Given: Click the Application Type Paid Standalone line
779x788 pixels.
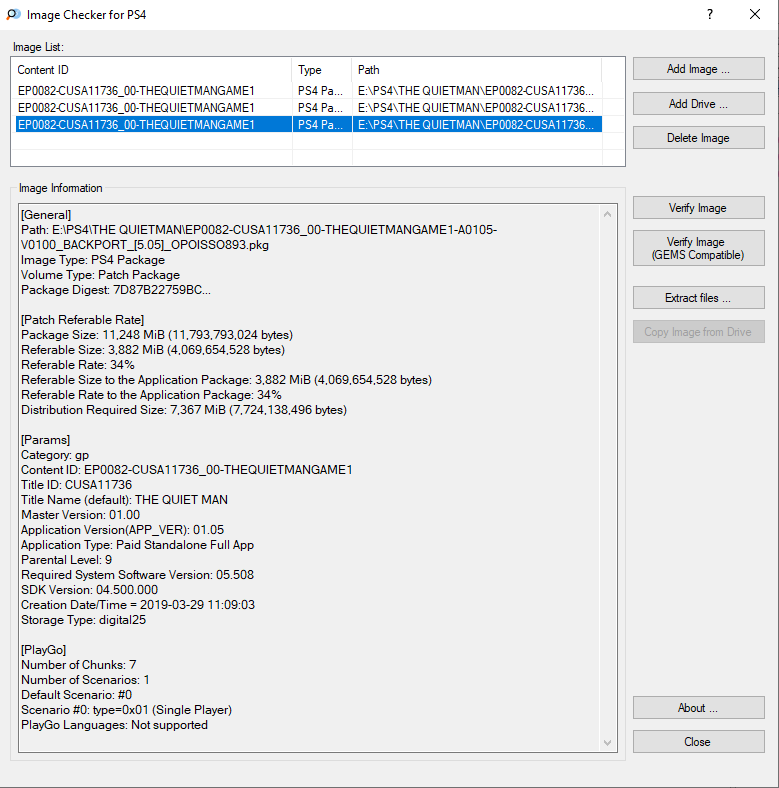Looking at the screenshot, I should tap(137, 545).
